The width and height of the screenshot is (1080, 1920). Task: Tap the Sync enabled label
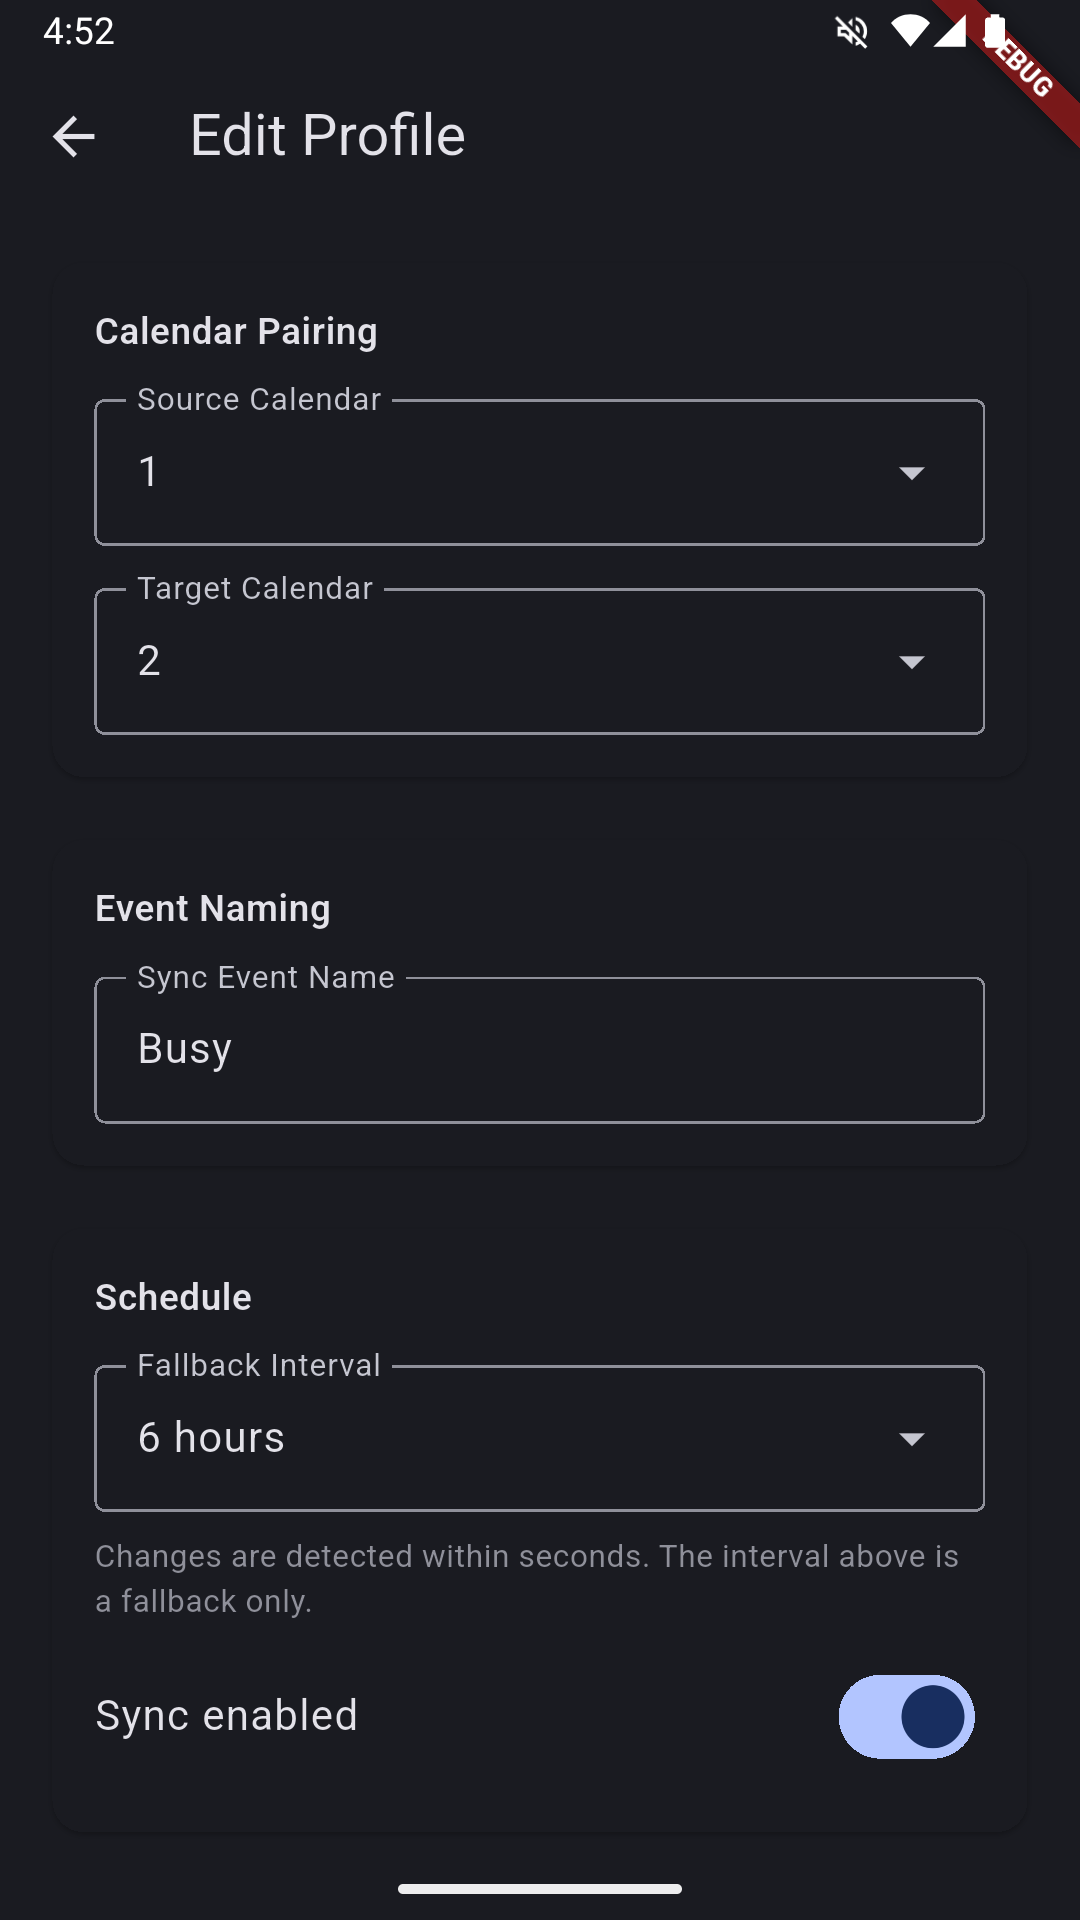click(x=227, y=1716)
